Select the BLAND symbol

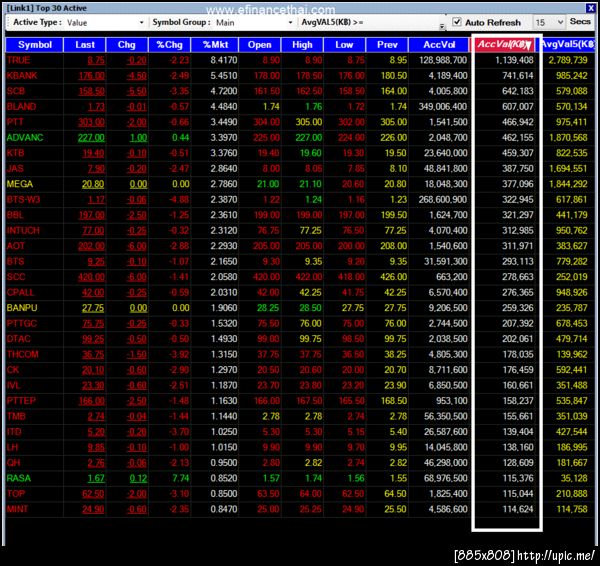coord(21,106)
